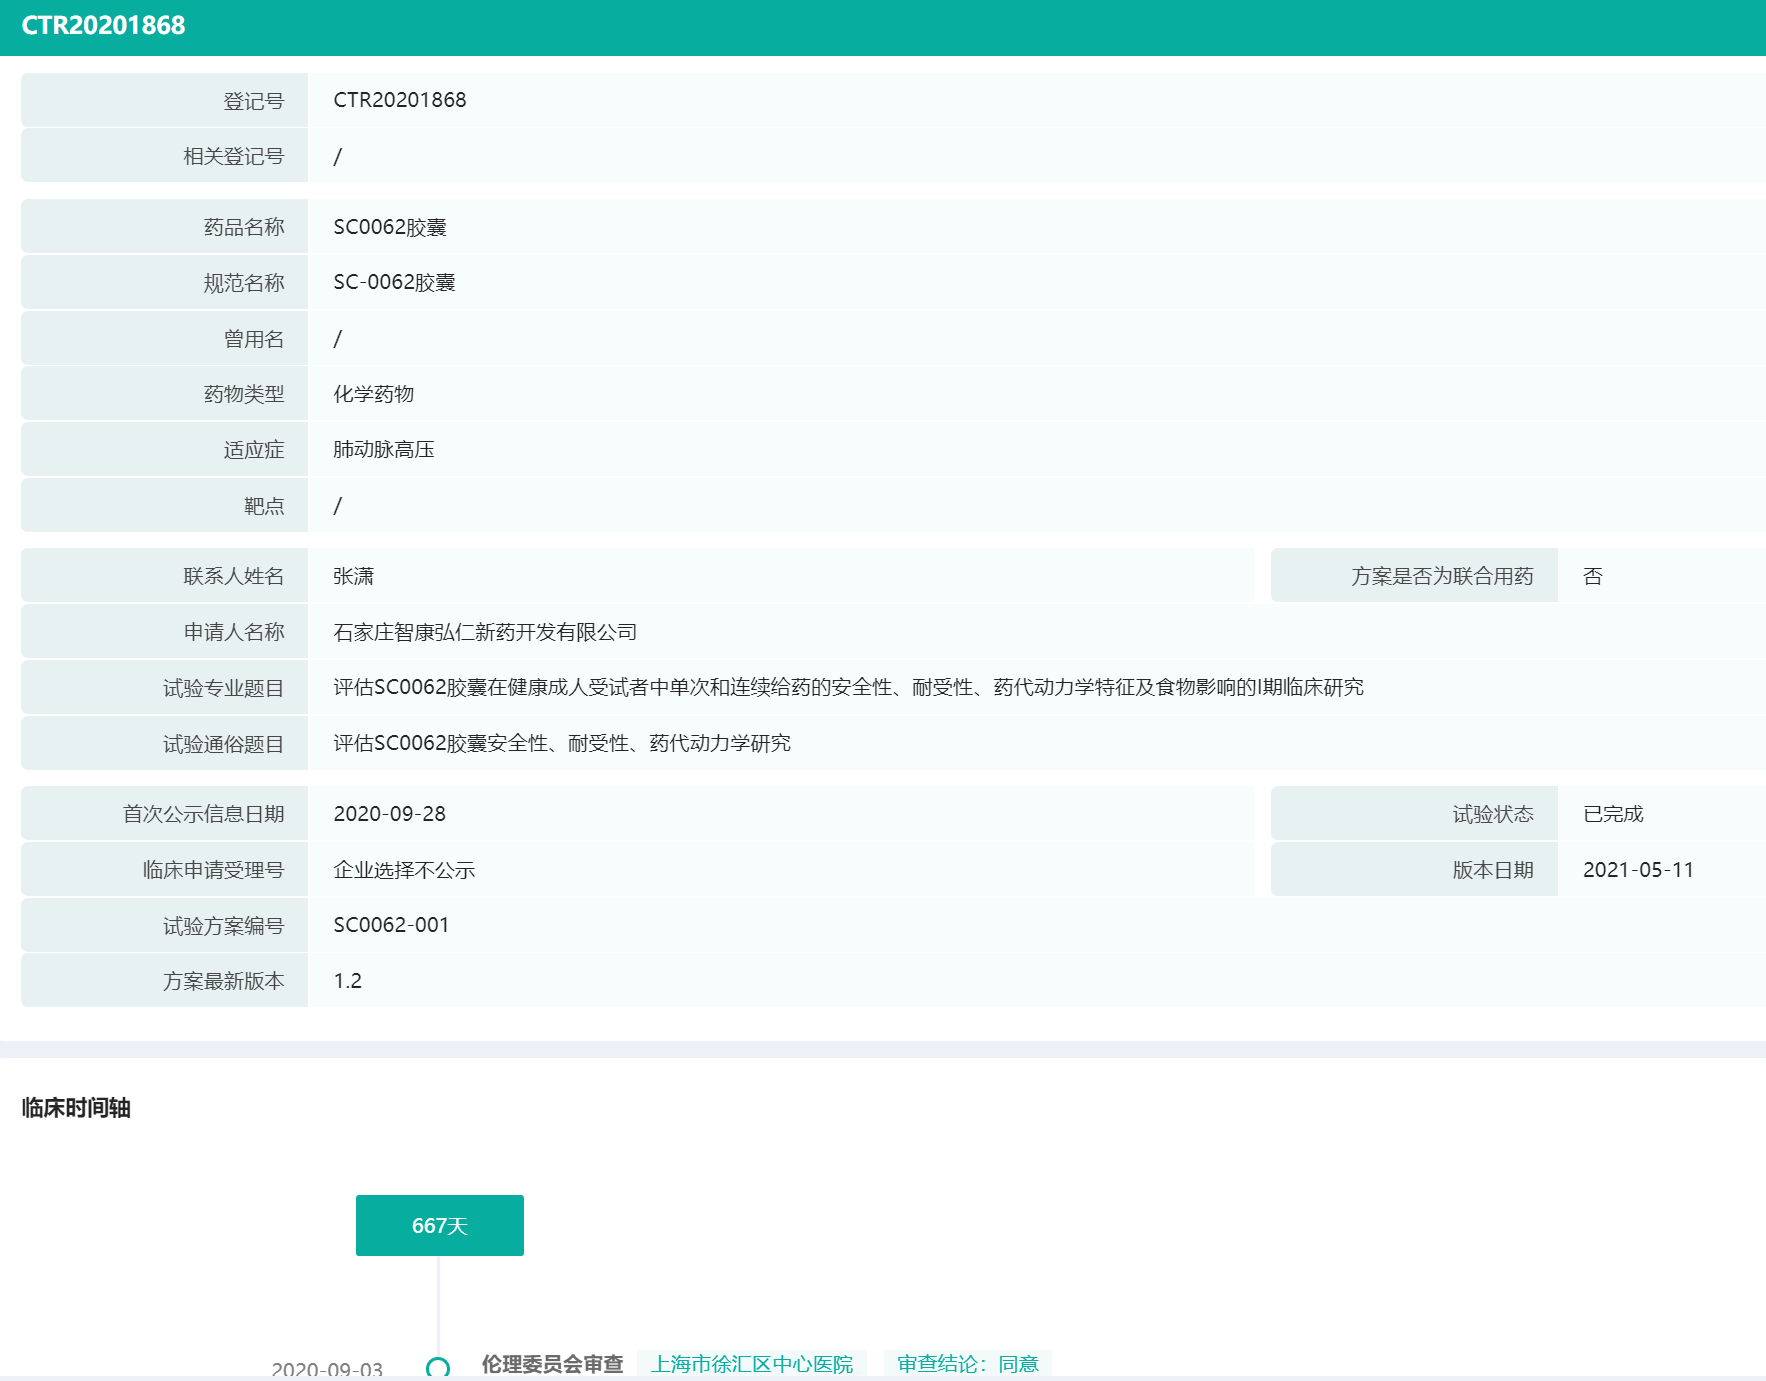This screenshot has width=1766, height=1381.
Task: Click the 试验专业题目 full title text
Action: click(x=848, y=687)
